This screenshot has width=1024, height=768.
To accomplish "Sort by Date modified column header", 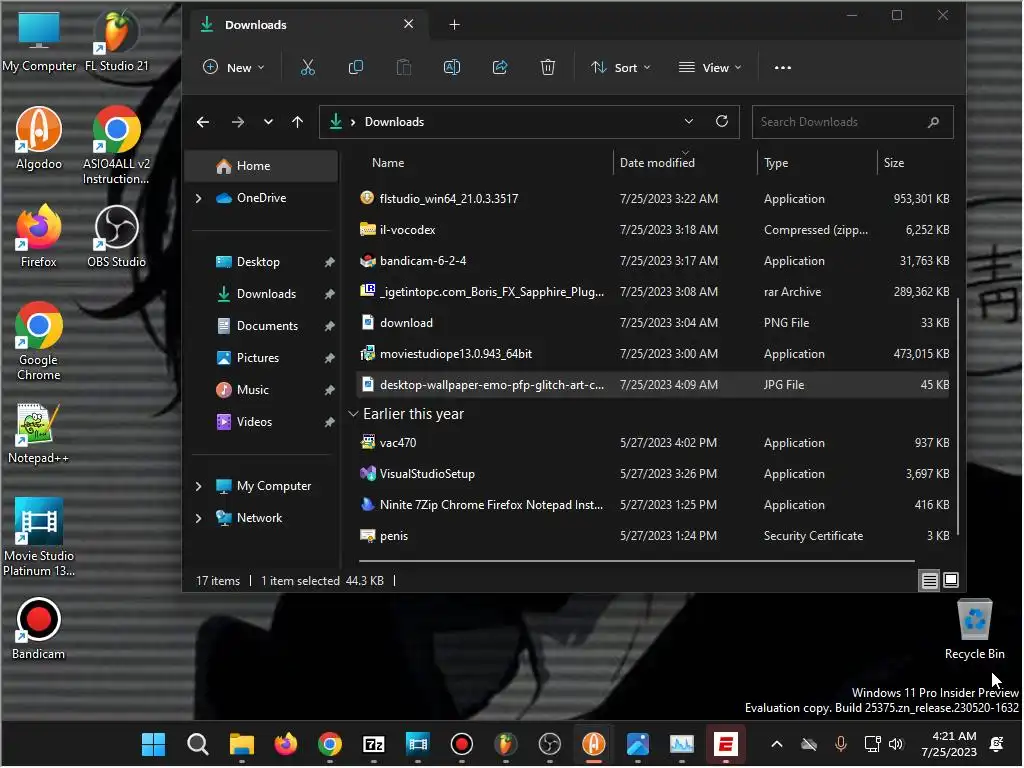I will pyautogui.click(x=685, y=163).
